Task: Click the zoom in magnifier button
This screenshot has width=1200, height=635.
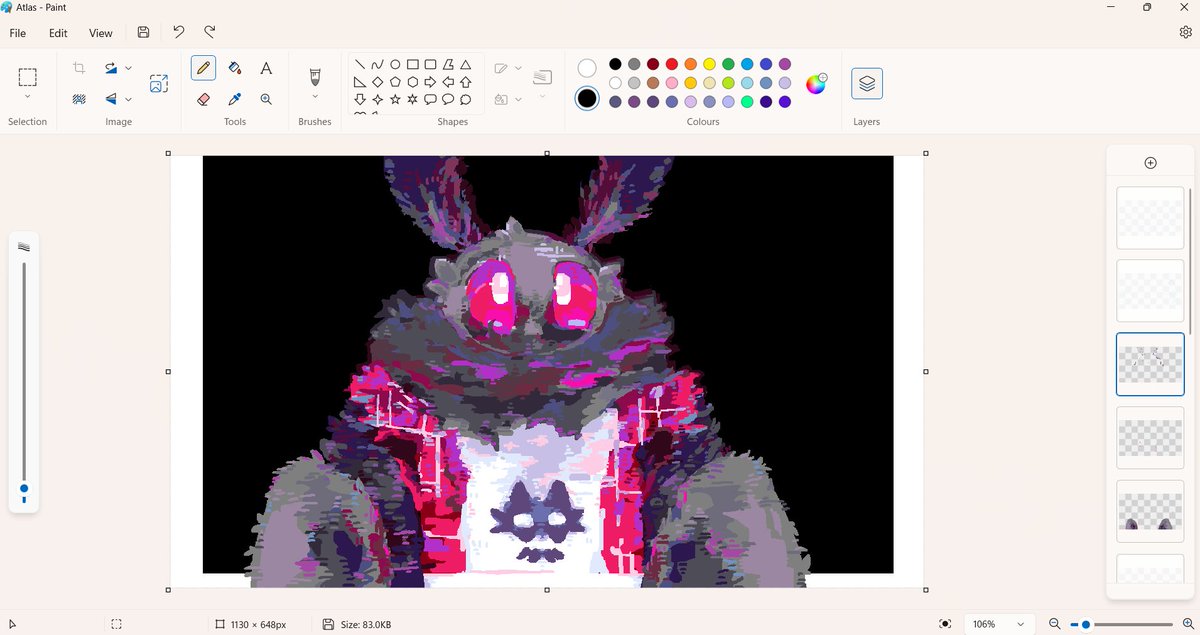Action: point(1188,624)
